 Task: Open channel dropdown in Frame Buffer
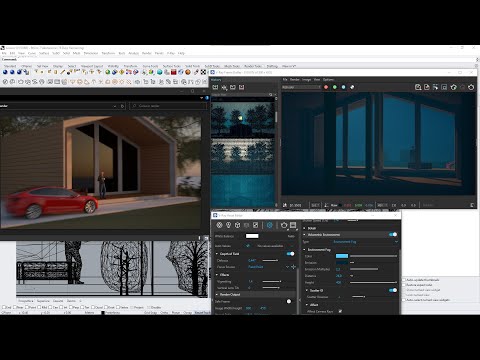click(x=301, y=87)
